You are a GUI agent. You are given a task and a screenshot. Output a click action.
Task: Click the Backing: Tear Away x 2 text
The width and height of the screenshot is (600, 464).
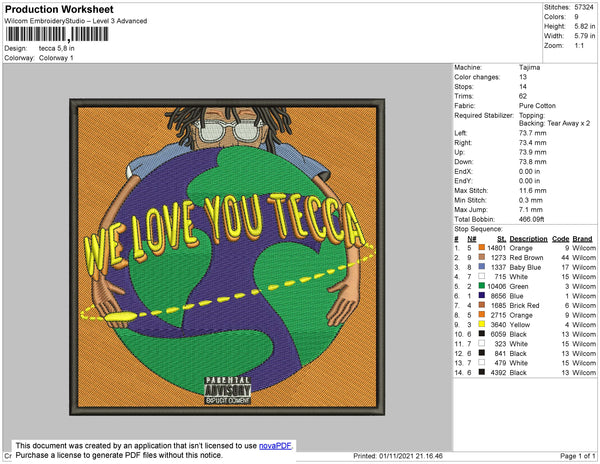click(x=554, y=123)
